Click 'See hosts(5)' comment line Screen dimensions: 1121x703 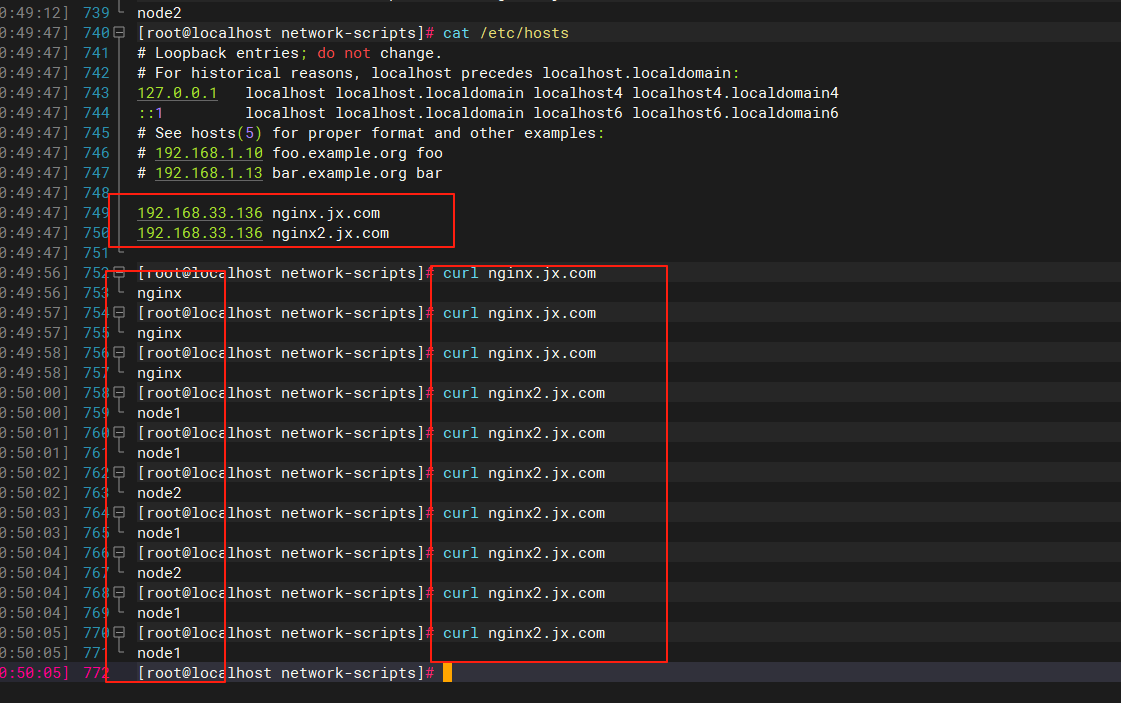pos(370,133)
